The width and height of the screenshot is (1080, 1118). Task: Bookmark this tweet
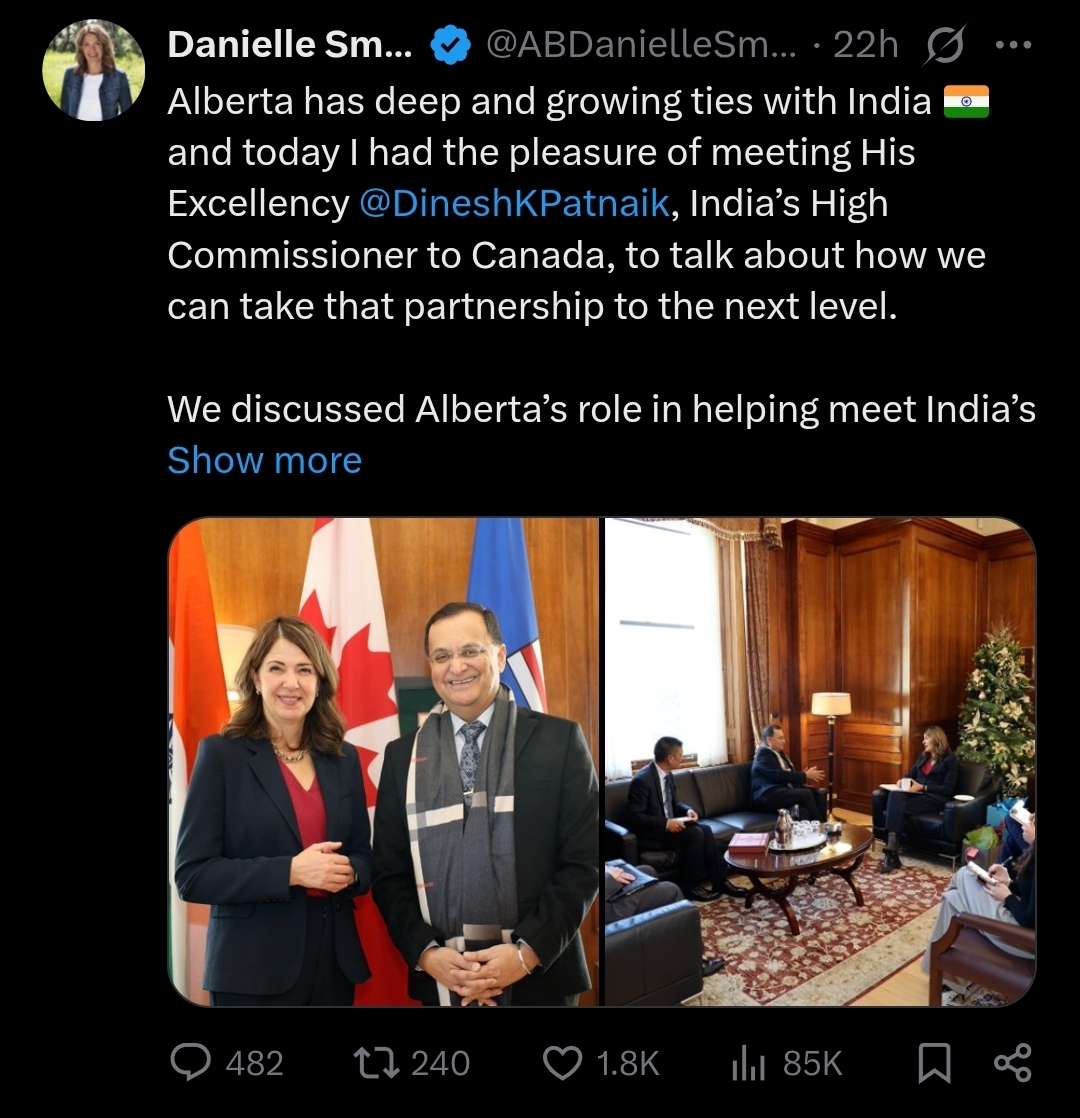pyautogui.click(x=934, y=1063)
